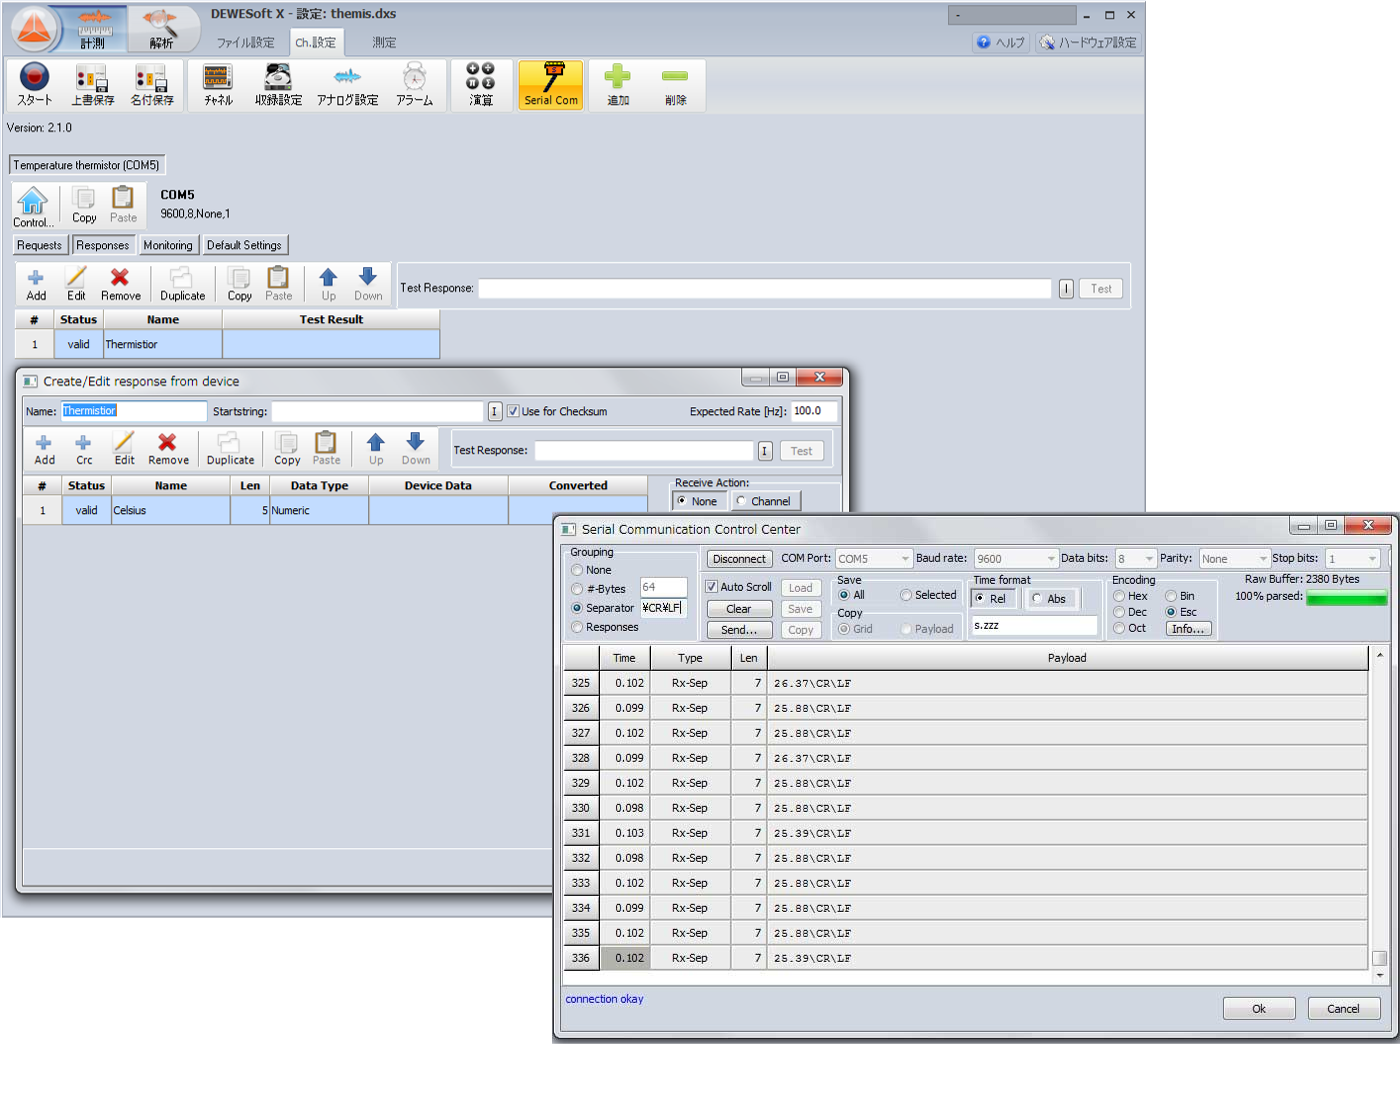Toggle the Auto Scroll checkbox
The width and height of the screenshot is (1400, 1100).
pyautogui.click(x=711, y=587)
